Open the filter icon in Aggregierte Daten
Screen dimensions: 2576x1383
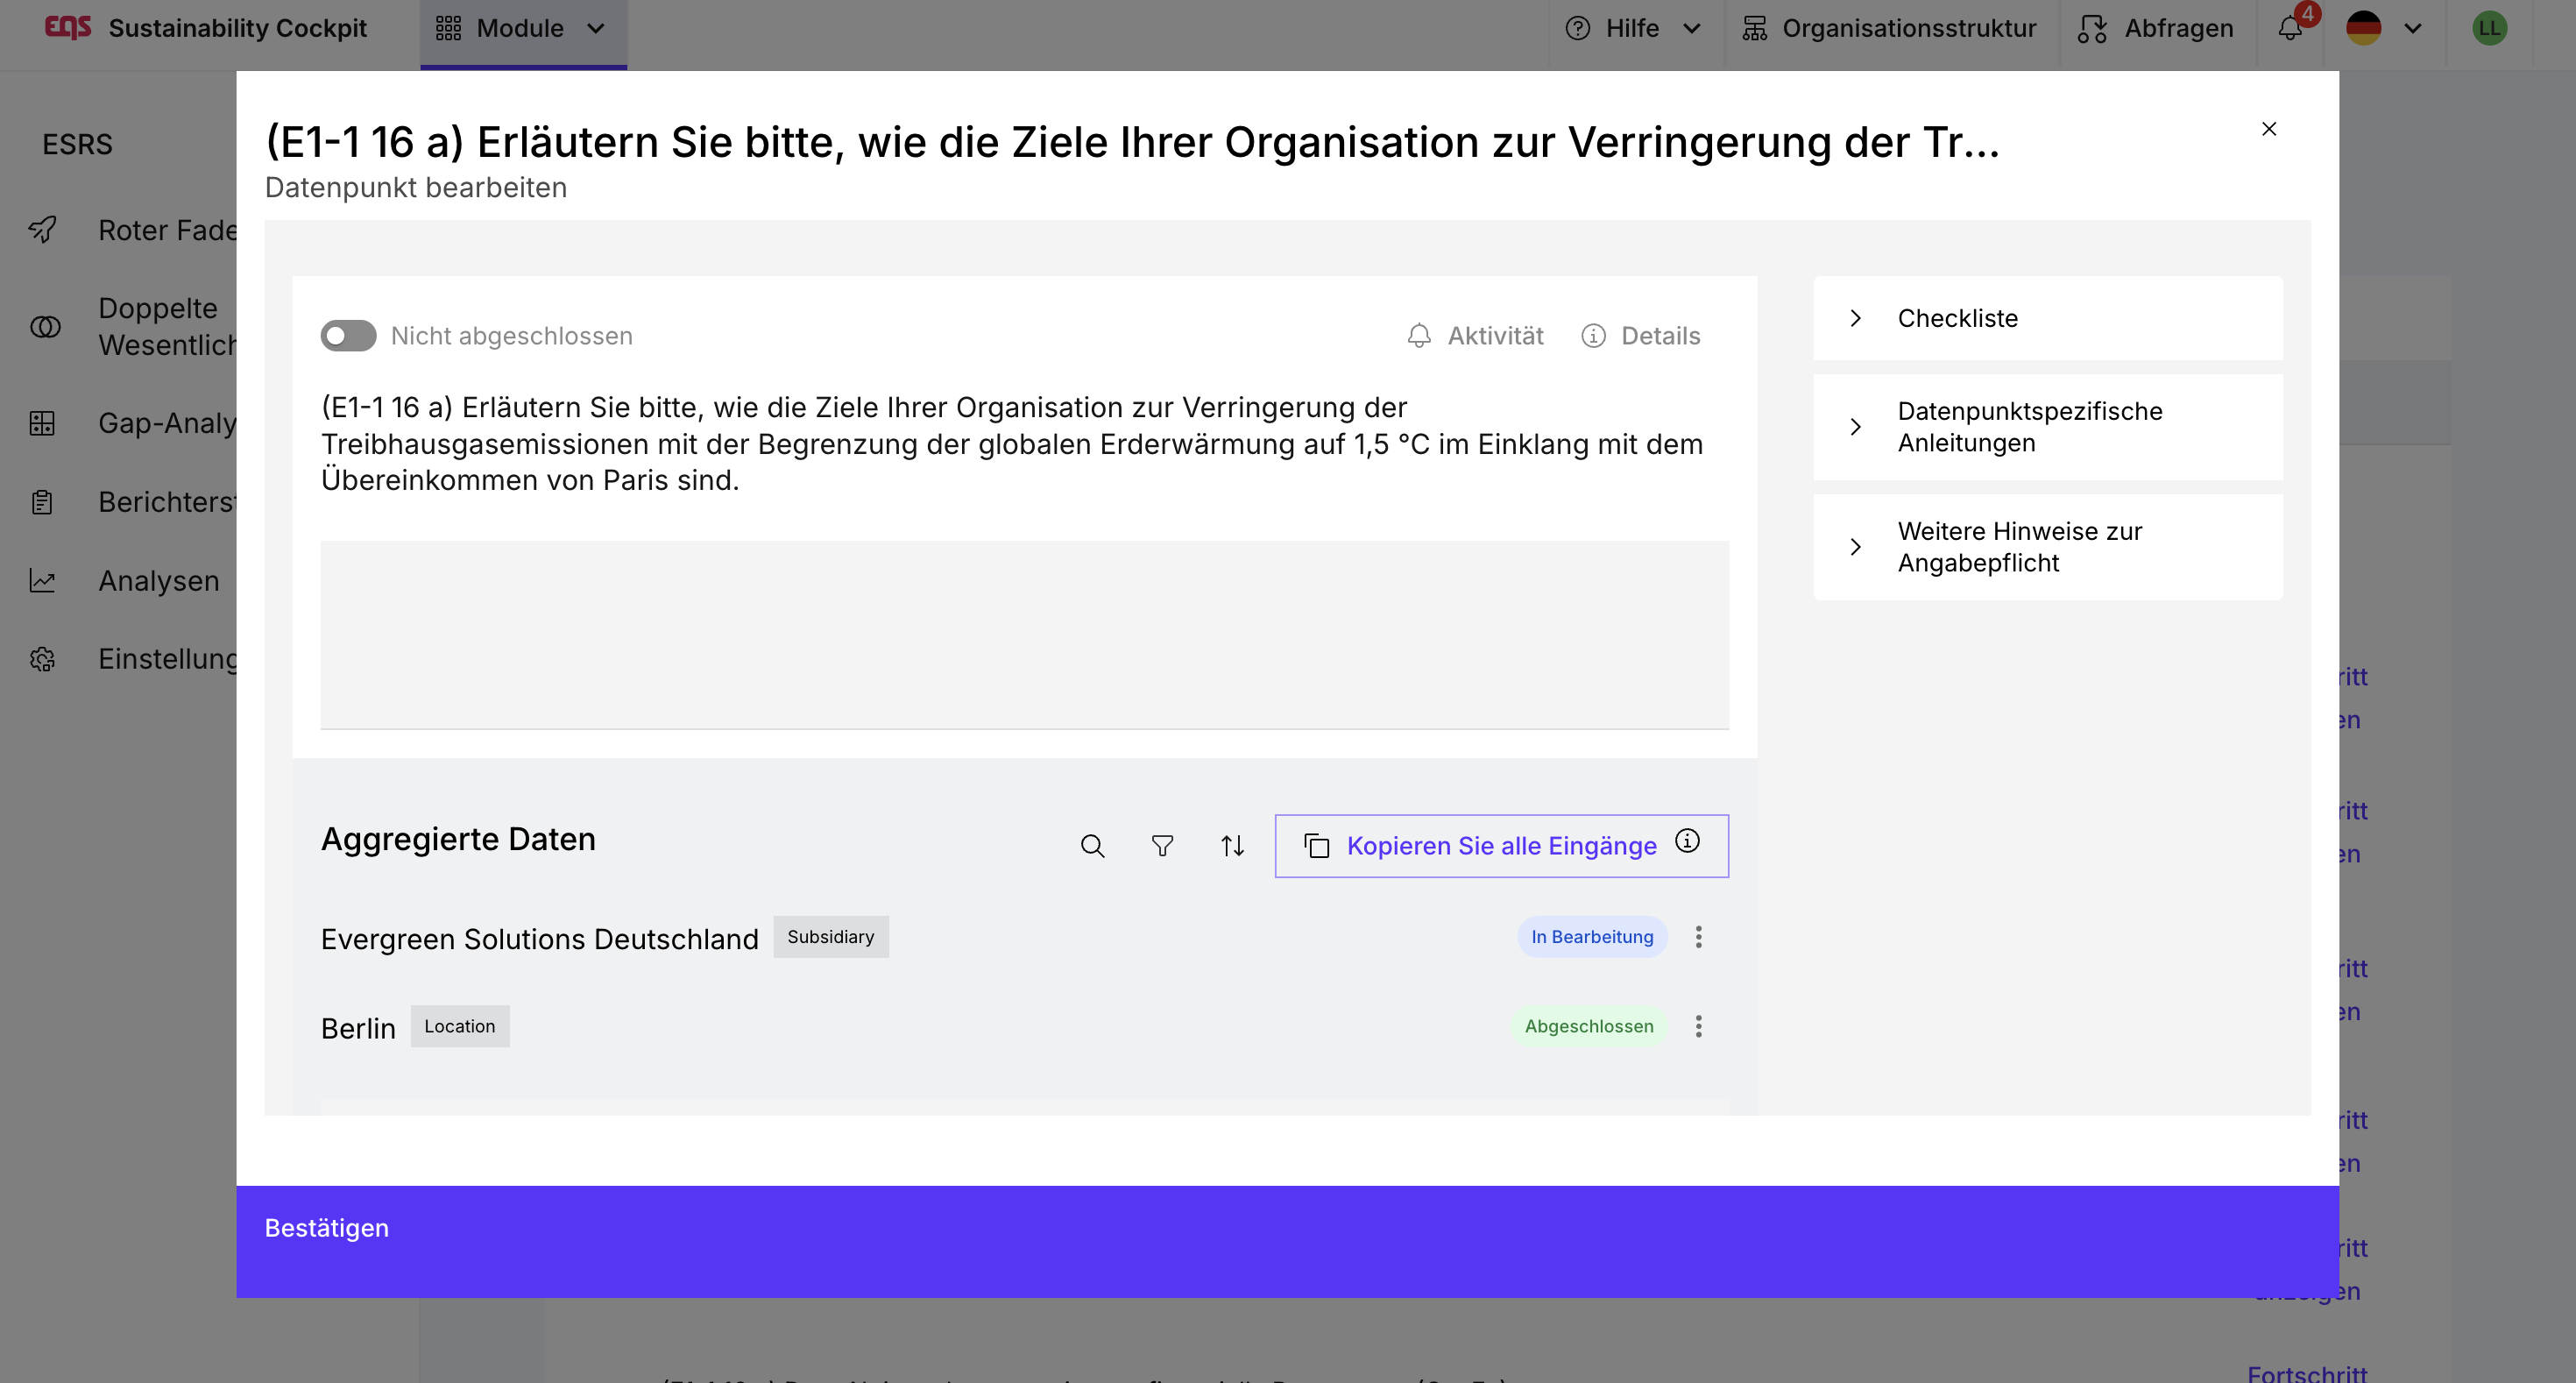pos(1162,846)
